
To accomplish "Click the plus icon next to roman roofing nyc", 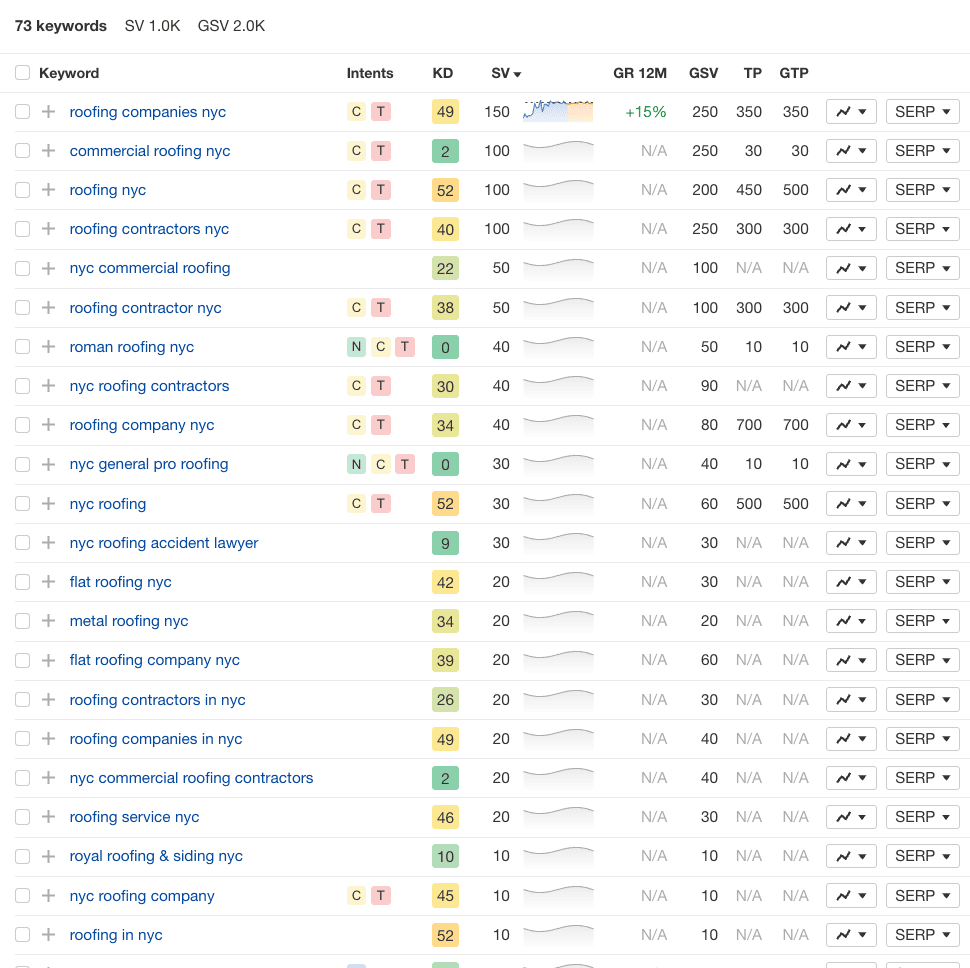I will coord(48,347).
